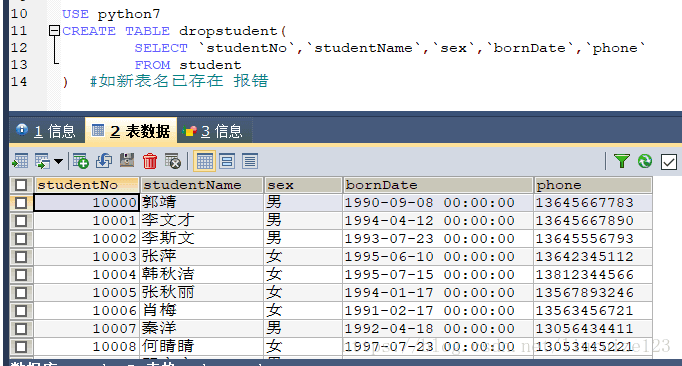Check the row checkbox for student 10008

coord(21,347)
